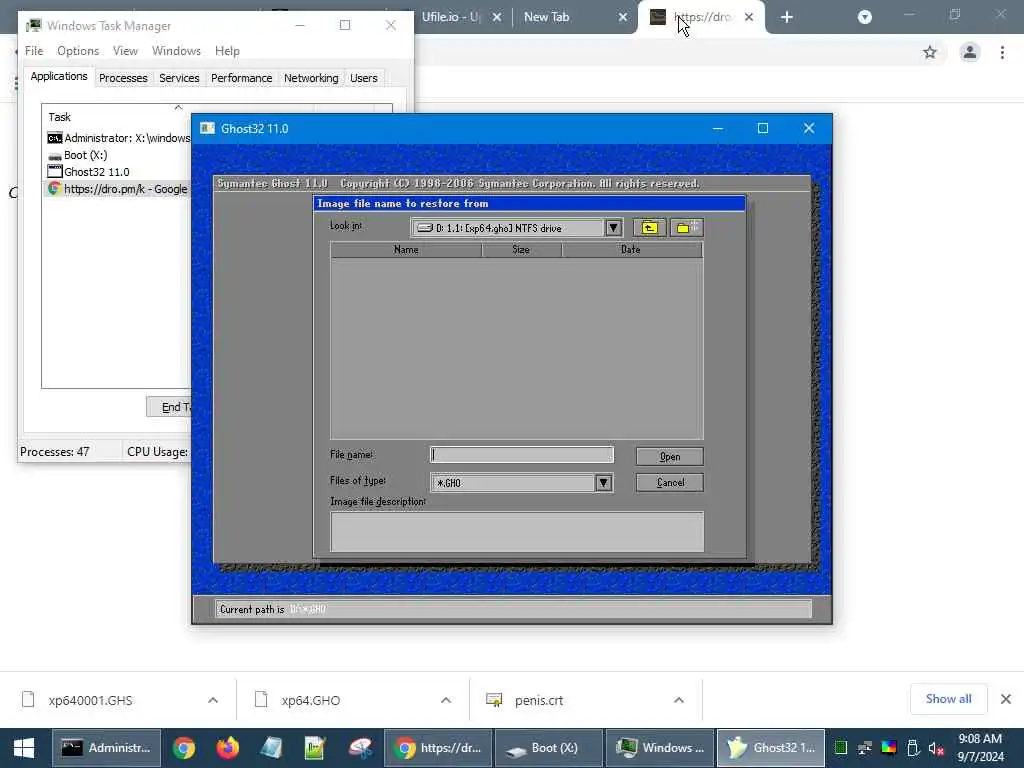Expand the Files of type dropdown arrow
Screen dimensions: 1024x768
pyautogui.click(x=603, y=483)
